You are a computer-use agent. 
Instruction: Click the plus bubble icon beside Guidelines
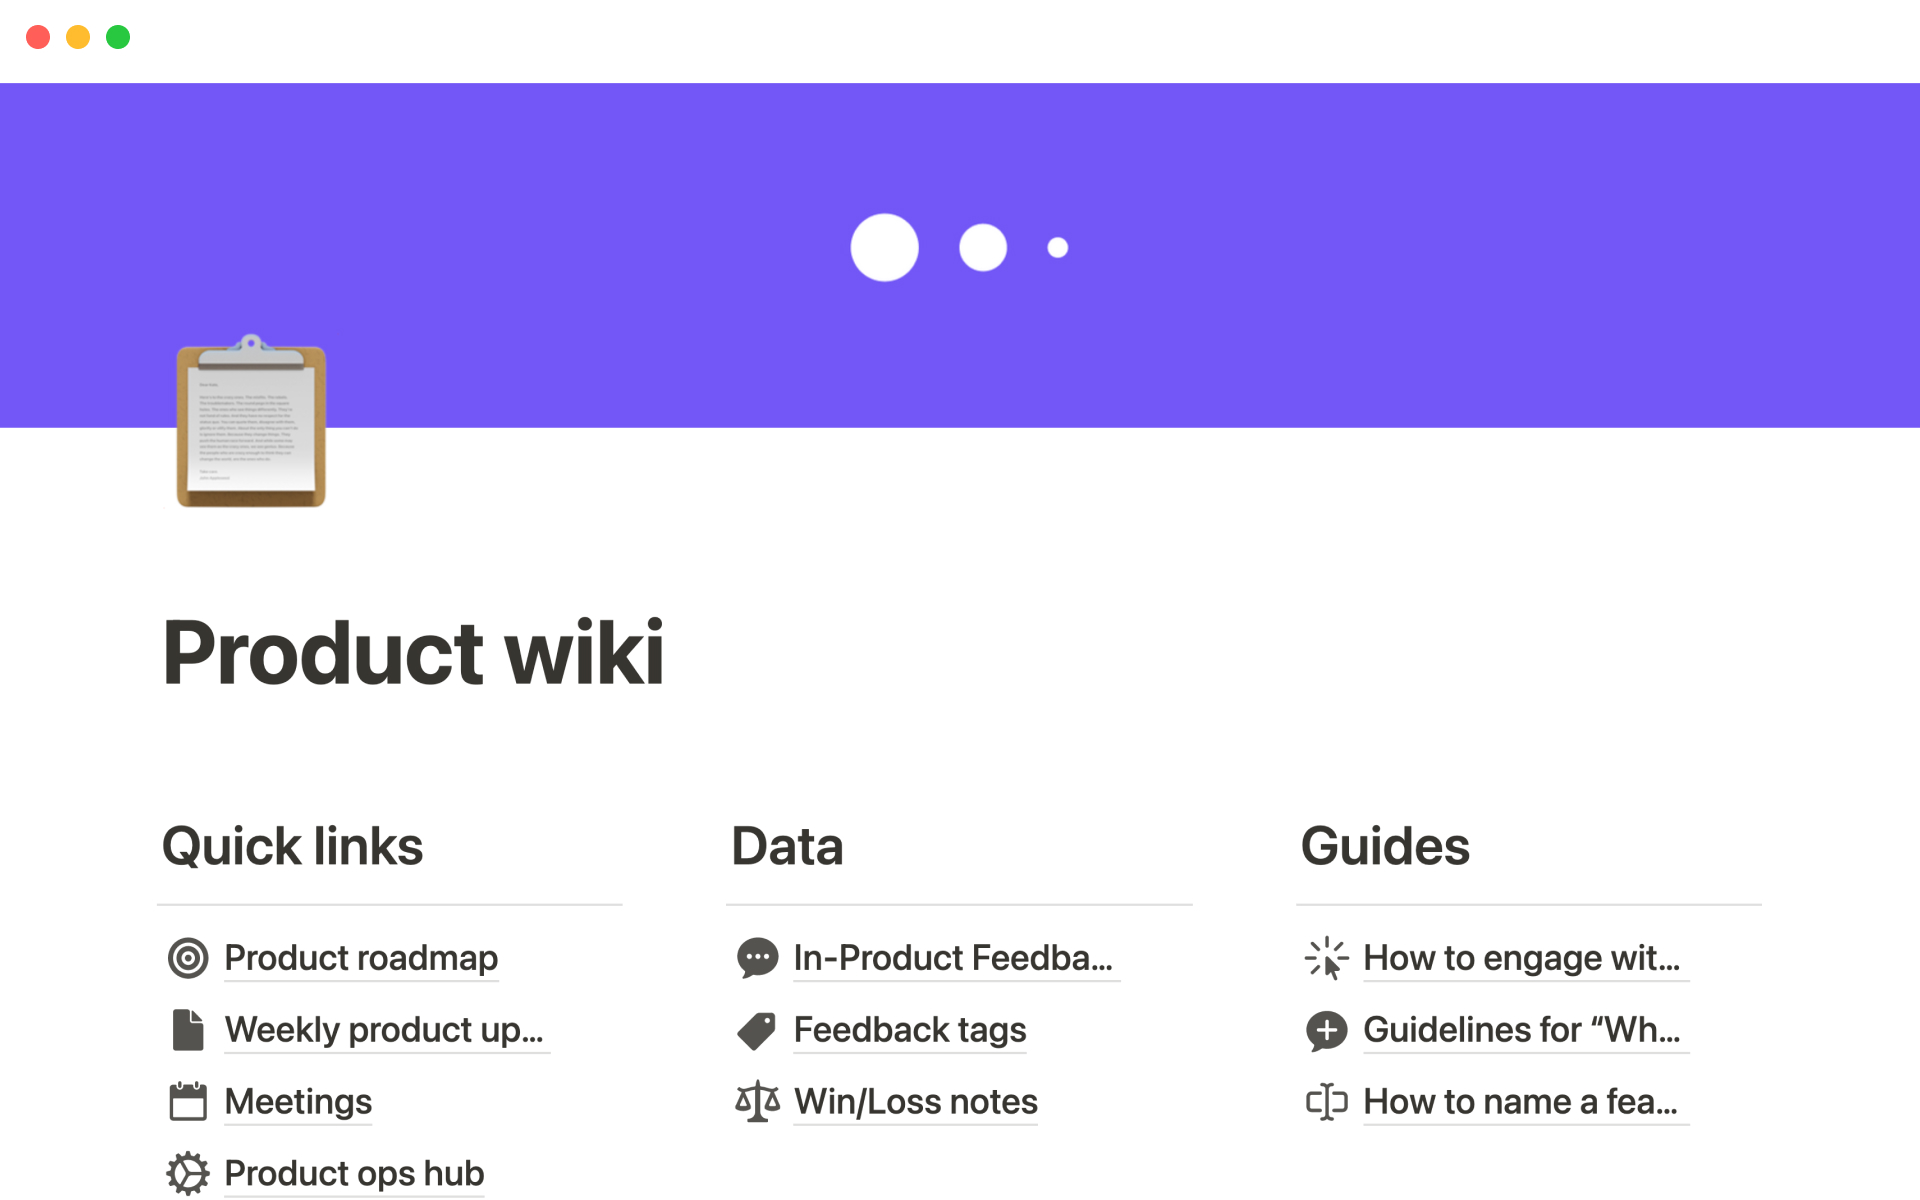pyautogui.click(x=1326, y=1030)
